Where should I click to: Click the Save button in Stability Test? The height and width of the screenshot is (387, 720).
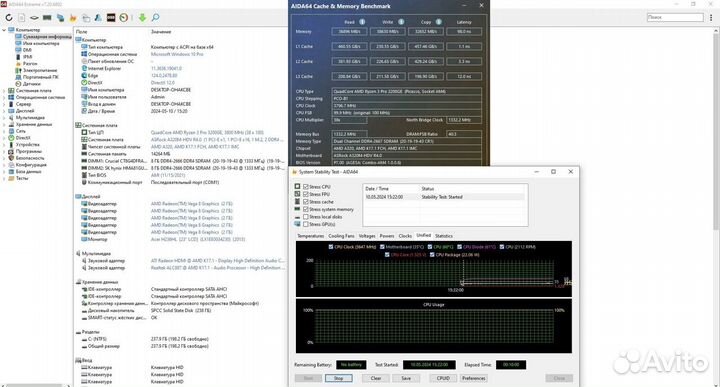406,378
